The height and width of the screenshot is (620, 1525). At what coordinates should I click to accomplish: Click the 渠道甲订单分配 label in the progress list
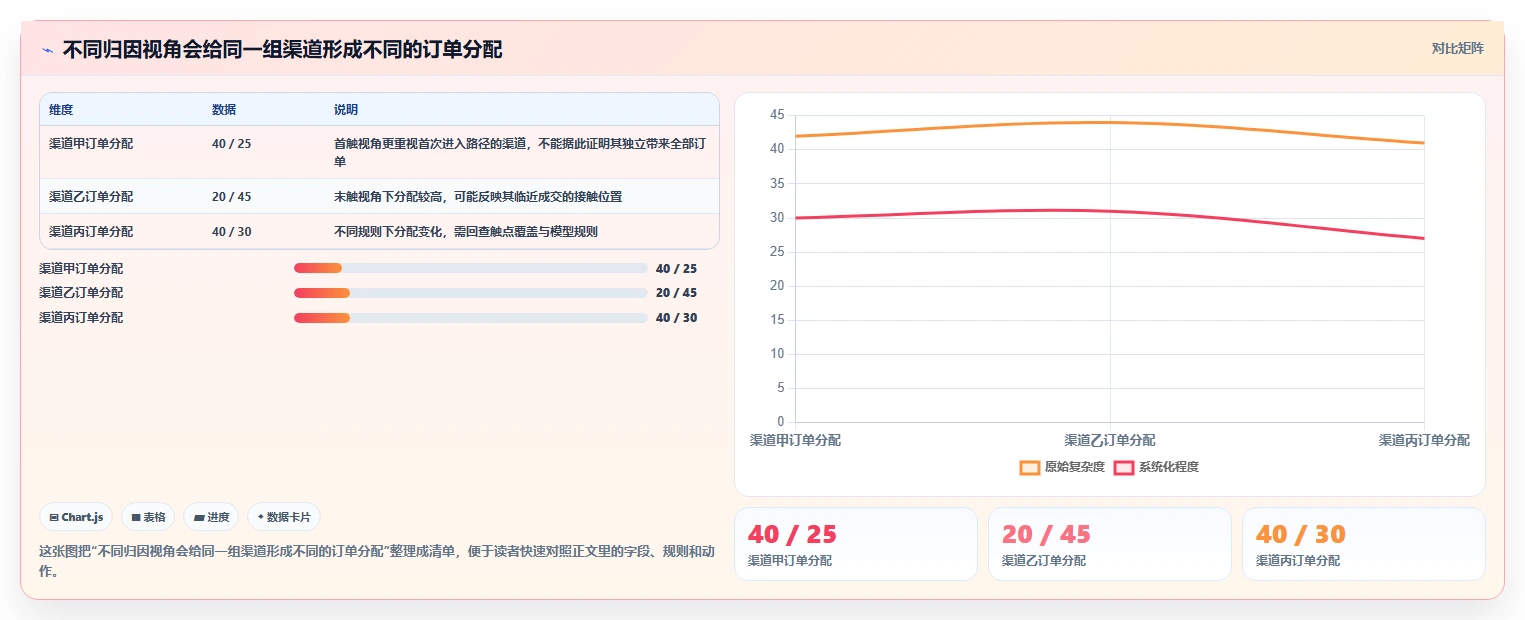(x=81, y=268)
